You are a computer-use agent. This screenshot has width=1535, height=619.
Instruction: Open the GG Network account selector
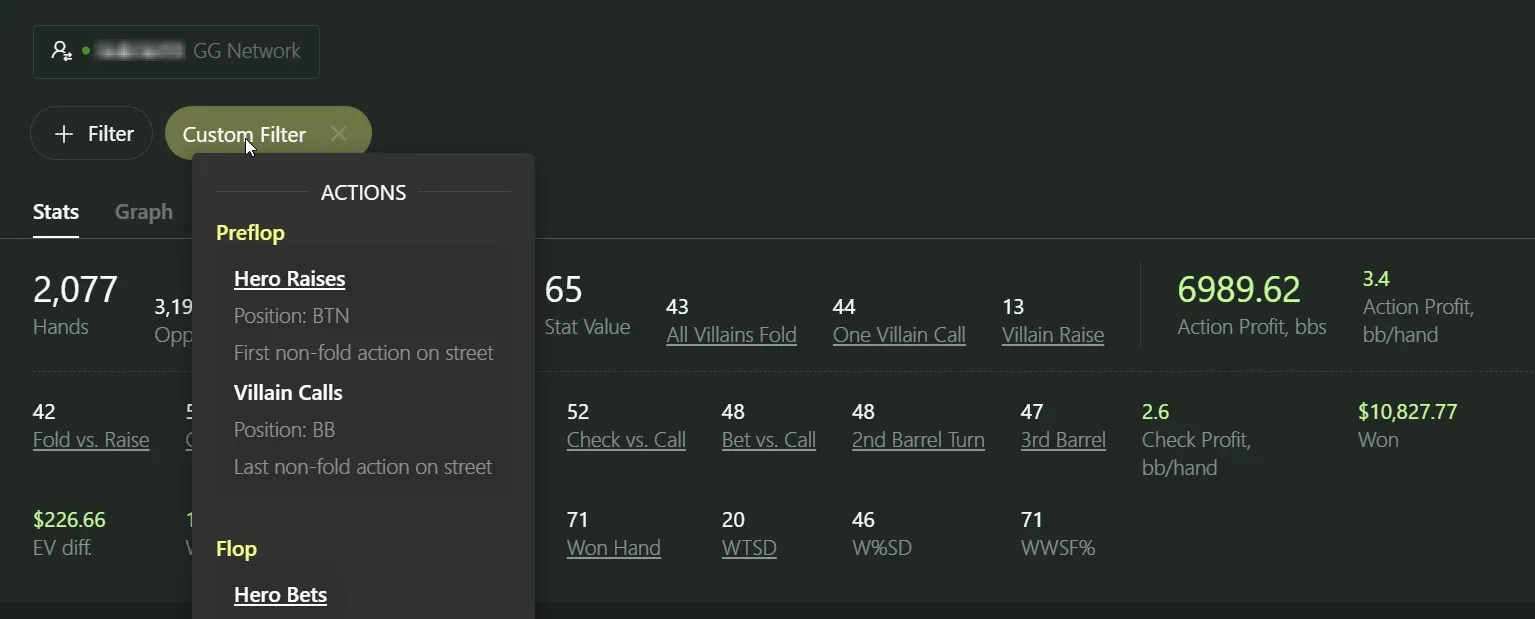[176, 52]
